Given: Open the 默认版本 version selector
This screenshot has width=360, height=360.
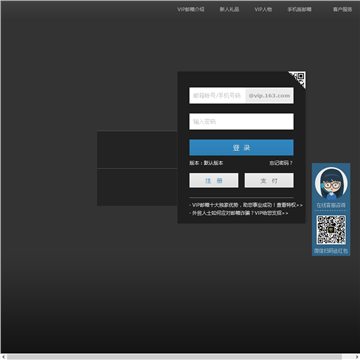Looking at the screenshot, I should [x=214, y=163].
